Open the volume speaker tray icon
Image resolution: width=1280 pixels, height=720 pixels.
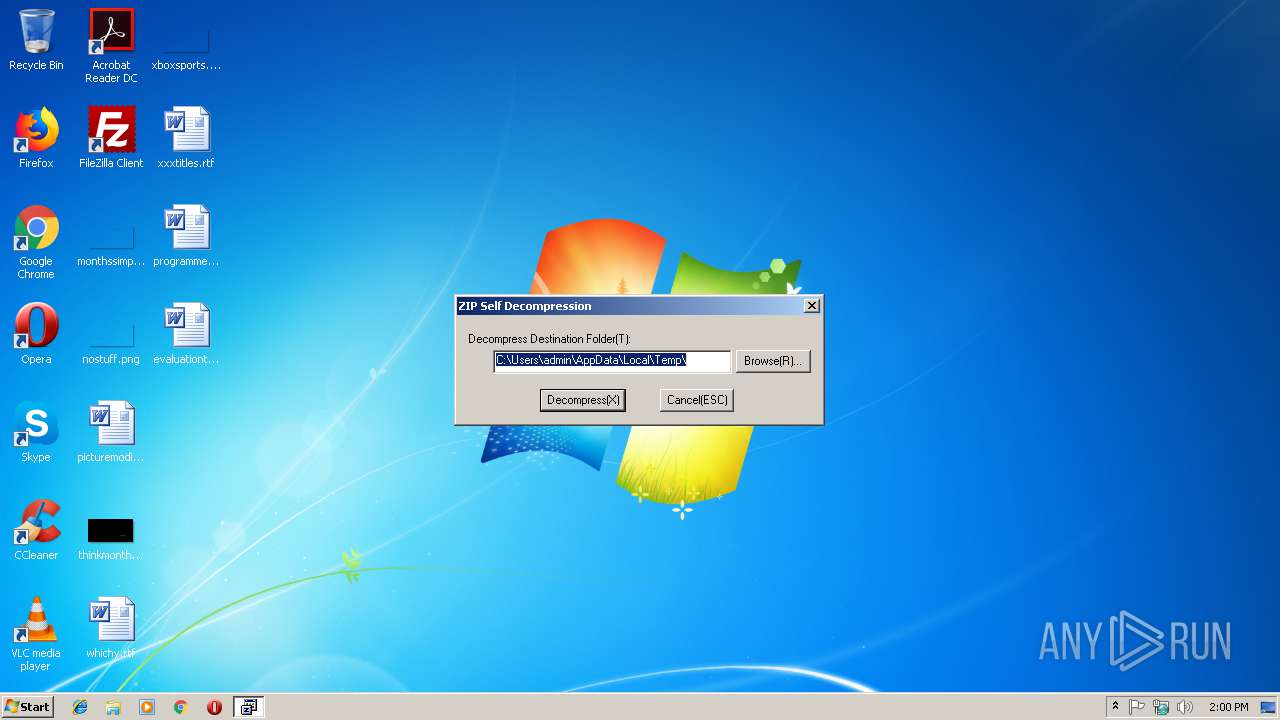(1185, 707)
